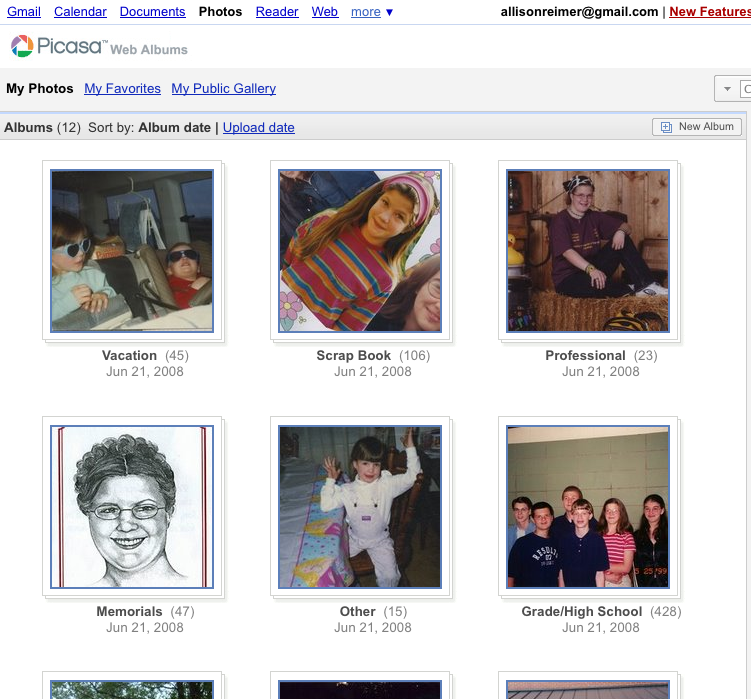751x699 pixels.
Task: Click the search input field at right
Action: click(745, 89)
